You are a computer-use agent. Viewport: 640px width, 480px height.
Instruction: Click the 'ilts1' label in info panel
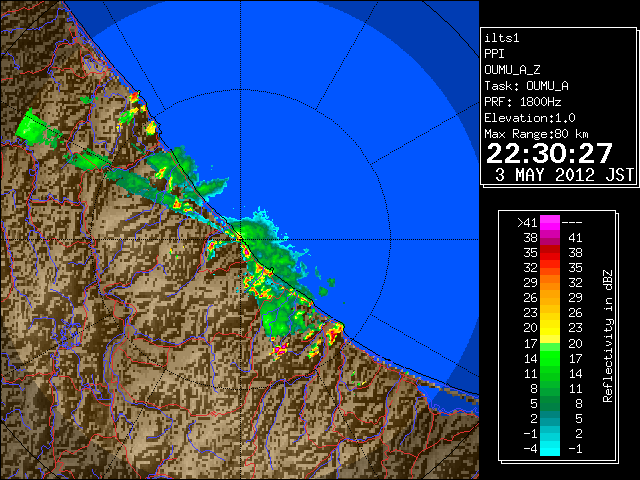tap(502, 38)
